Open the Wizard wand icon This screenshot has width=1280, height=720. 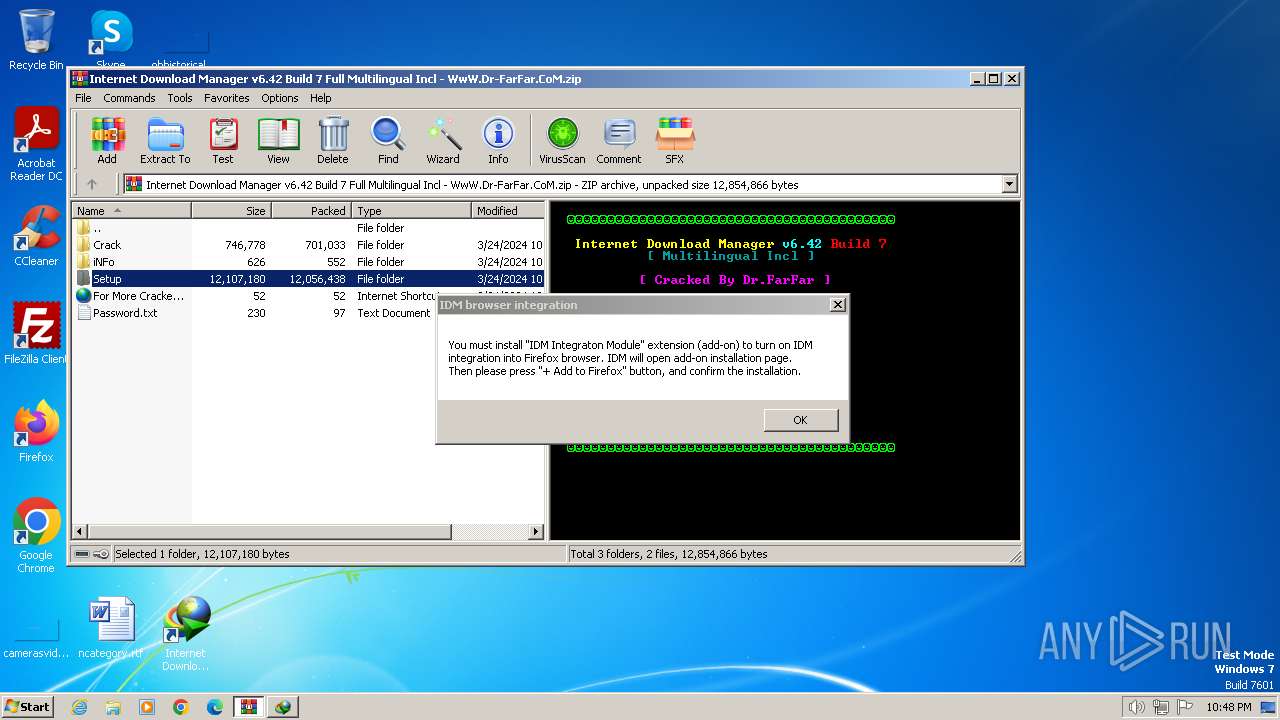(443, 141)
